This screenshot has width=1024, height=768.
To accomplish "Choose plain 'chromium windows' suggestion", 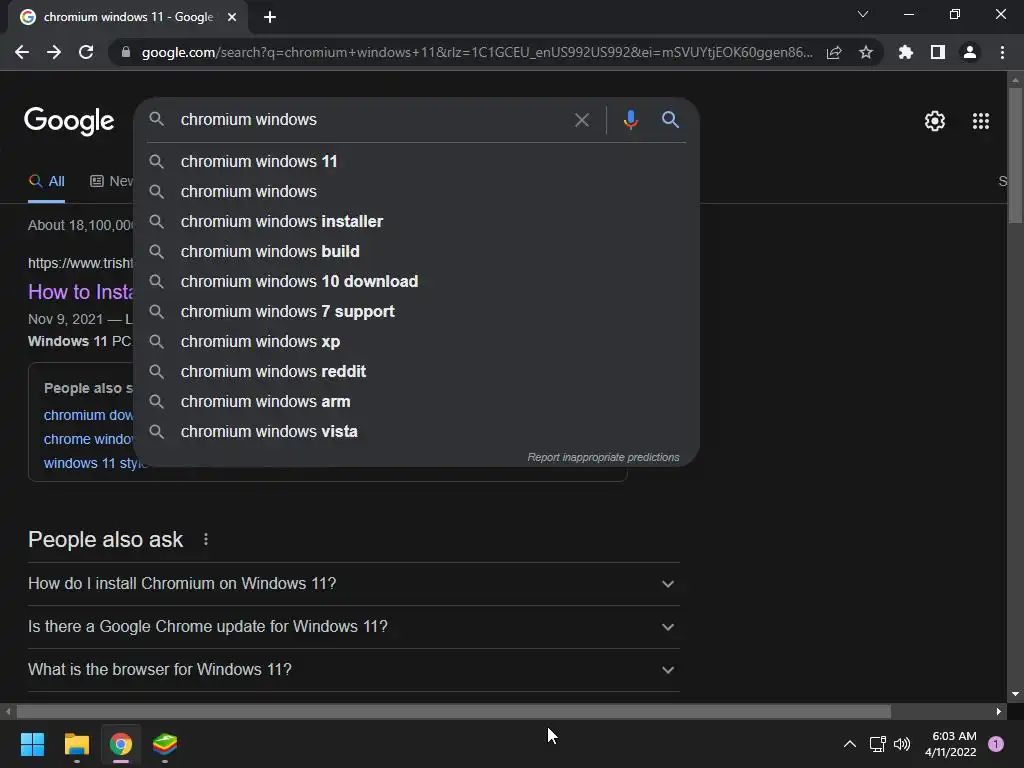I will point(416,191).
